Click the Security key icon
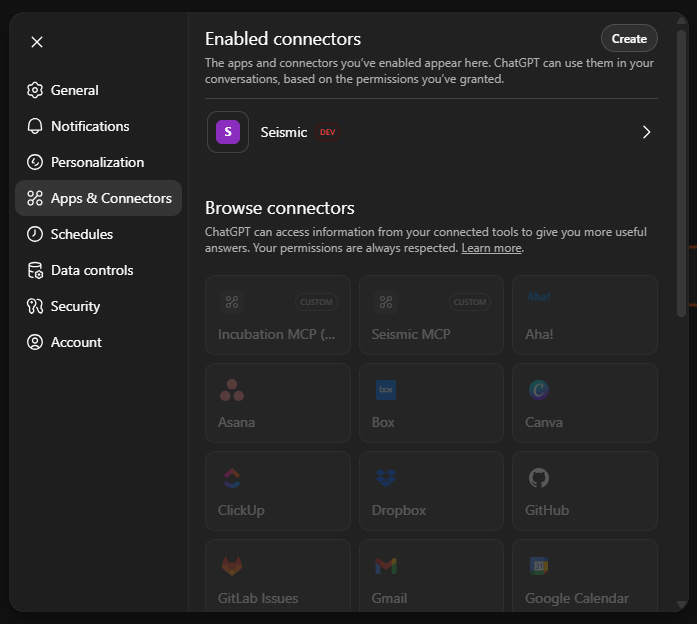The image size is (697, 624). coord(35,306)
